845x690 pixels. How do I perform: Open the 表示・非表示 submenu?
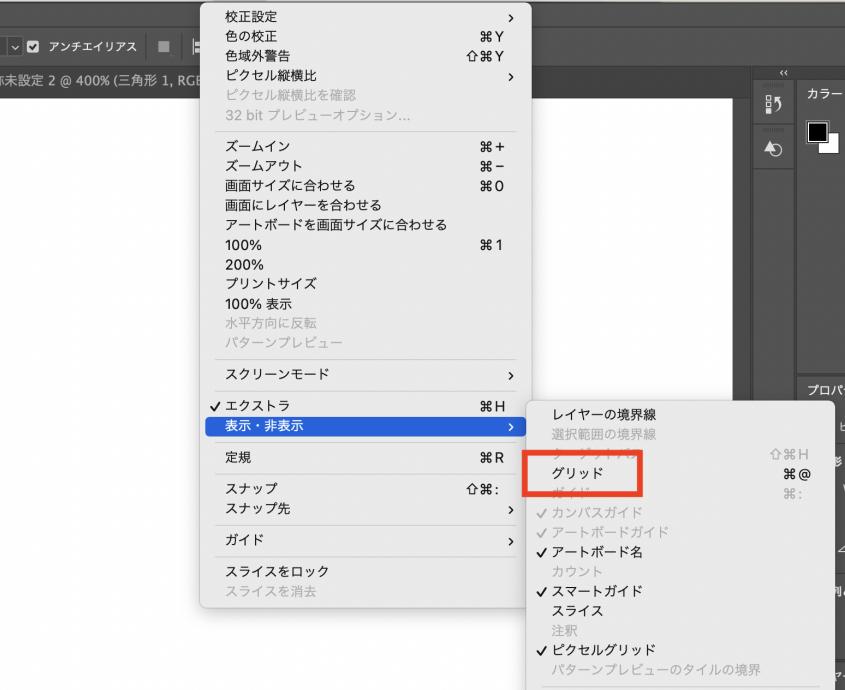click(365, 426)
